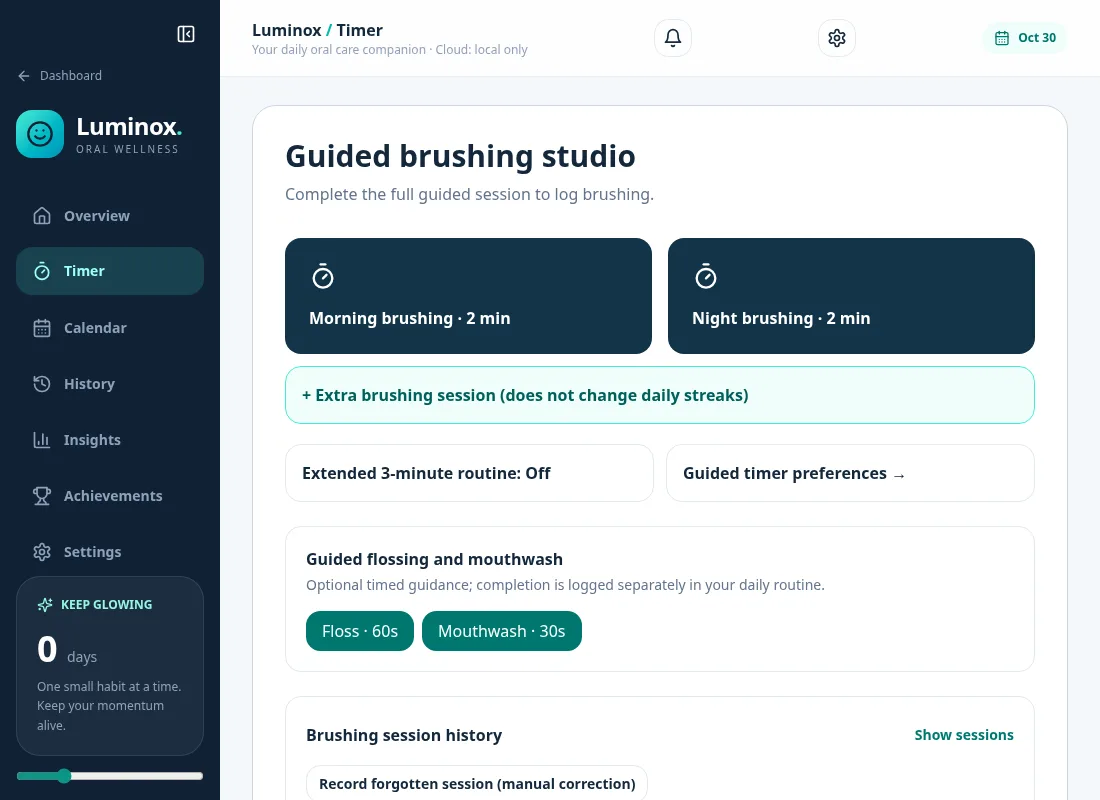This screenshot has height=800, width=1100.
Task: Open the Calendar section
Action: coord(110,328)
